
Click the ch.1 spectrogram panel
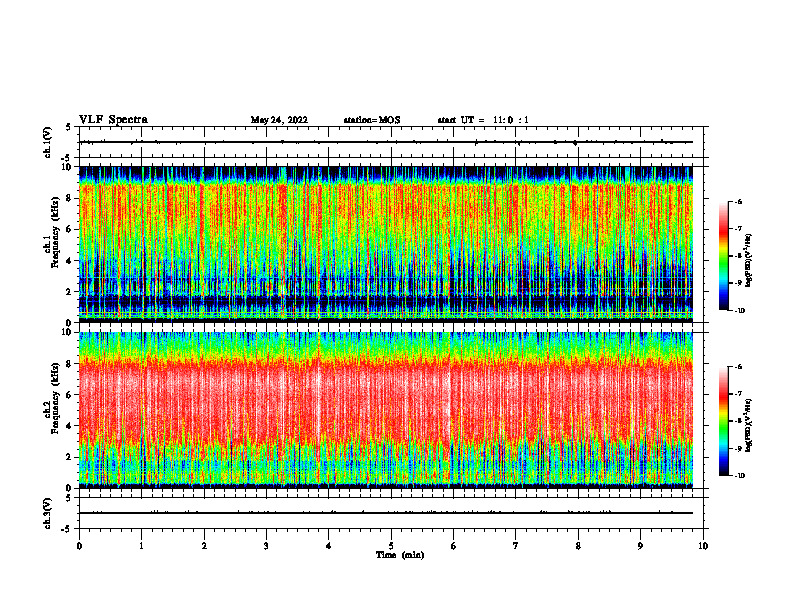386,244
